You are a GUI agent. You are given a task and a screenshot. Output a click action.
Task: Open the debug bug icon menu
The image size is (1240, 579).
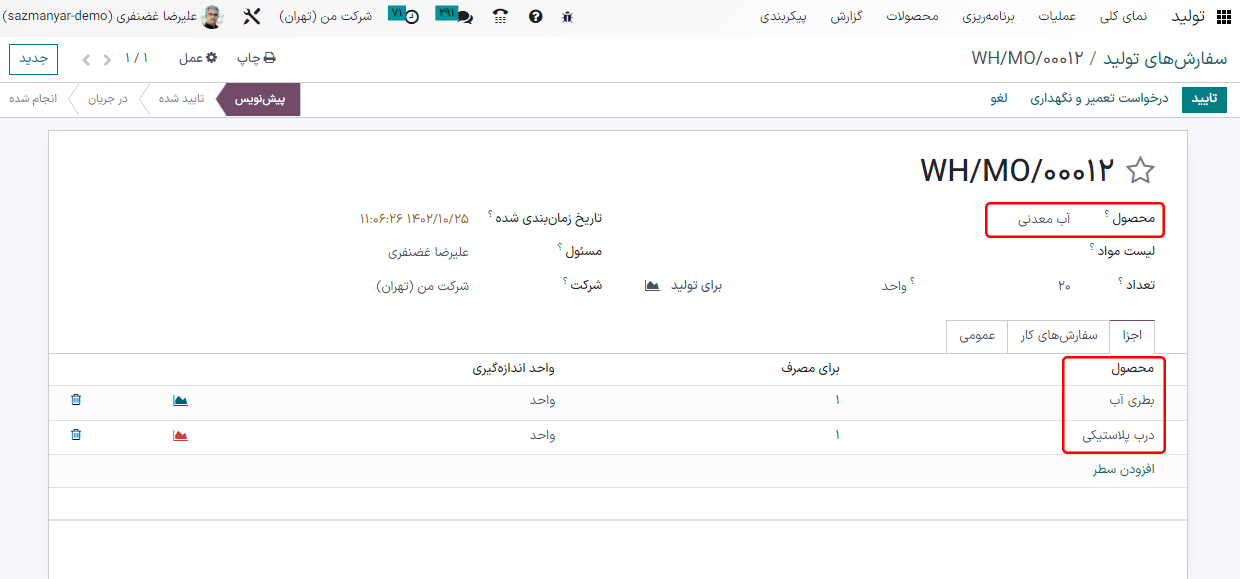coord(568,17)
